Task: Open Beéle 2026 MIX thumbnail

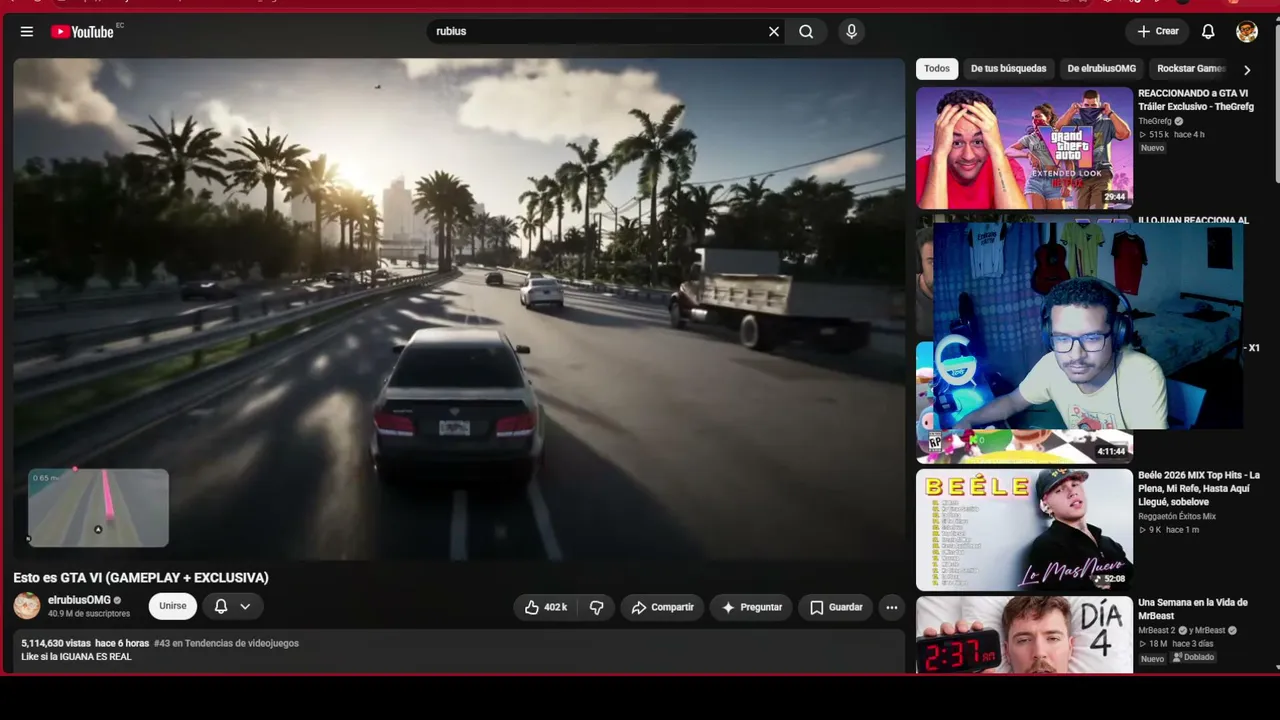Action: [x=1024, y=530]
